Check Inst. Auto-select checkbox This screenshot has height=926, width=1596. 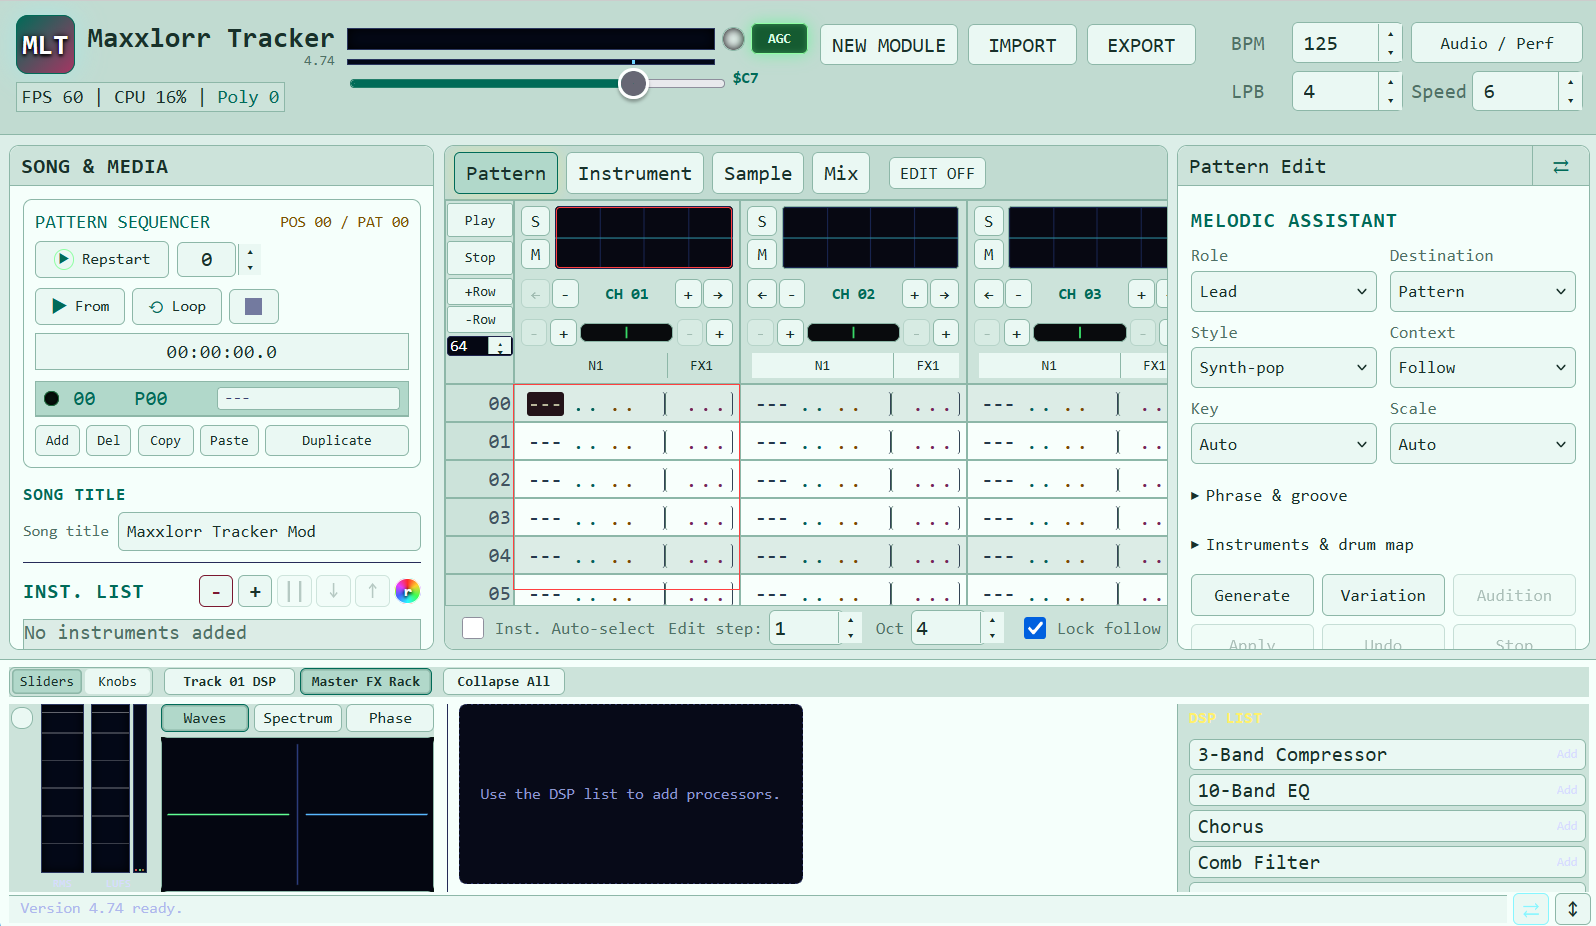[x=473, y=628]
